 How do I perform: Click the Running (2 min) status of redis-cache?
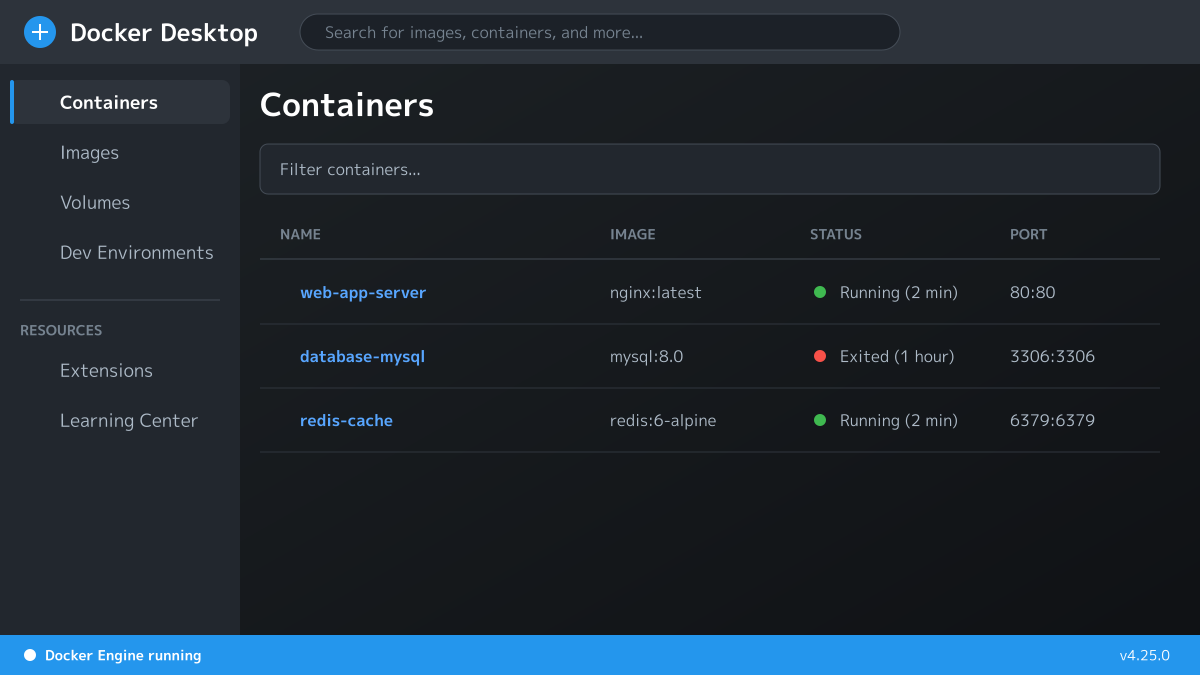(899, 420)
